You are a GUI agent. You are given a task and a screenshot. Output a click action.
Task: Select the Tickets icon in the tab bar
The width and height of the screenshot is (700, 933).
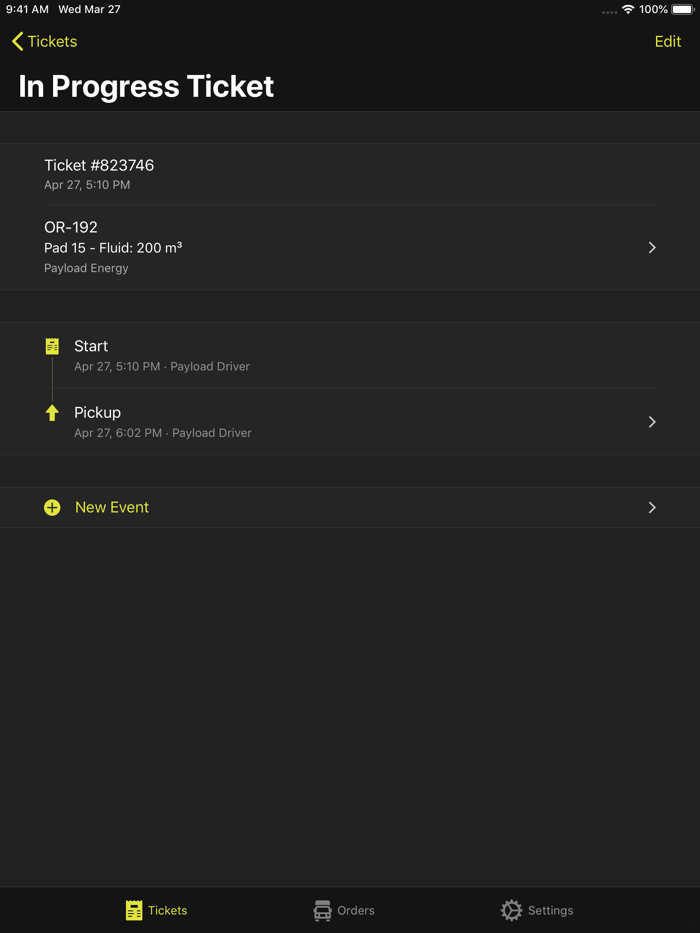(x=135, y=910)
